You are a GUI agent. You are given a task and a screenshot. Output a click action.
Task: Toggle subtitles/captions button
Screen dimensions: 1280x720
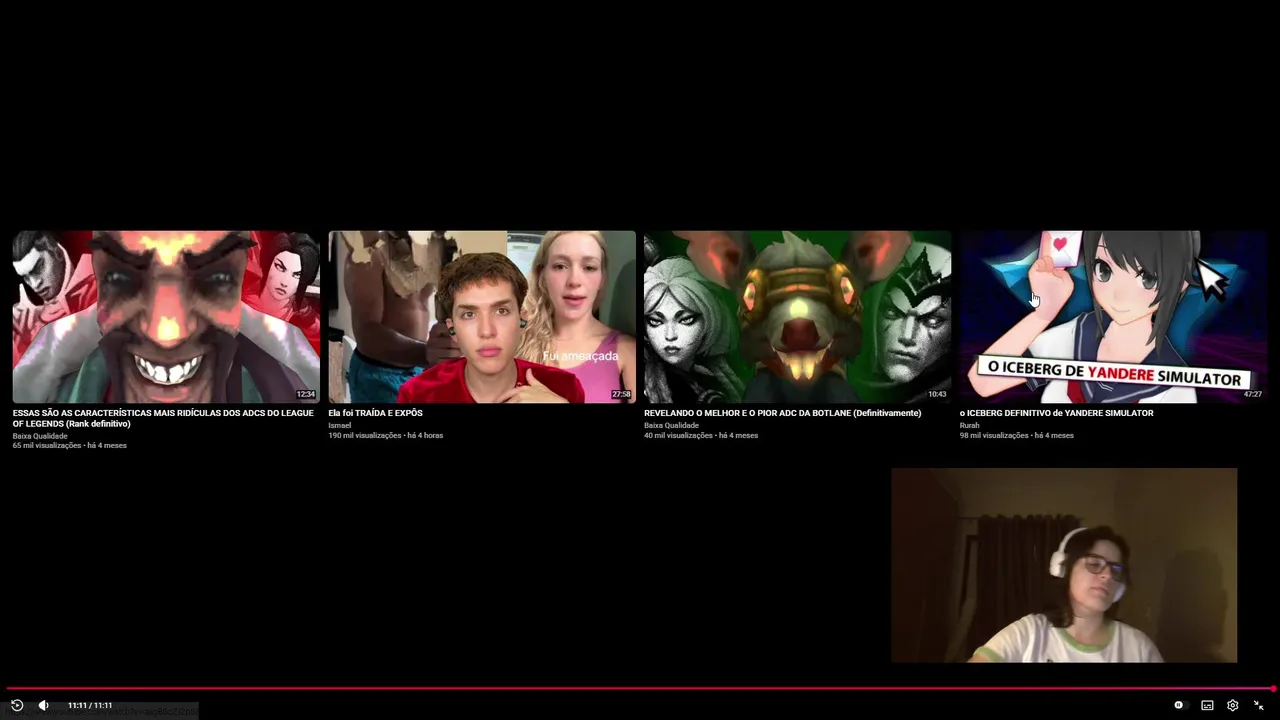pyautogui.click(x=1207, y=705)
